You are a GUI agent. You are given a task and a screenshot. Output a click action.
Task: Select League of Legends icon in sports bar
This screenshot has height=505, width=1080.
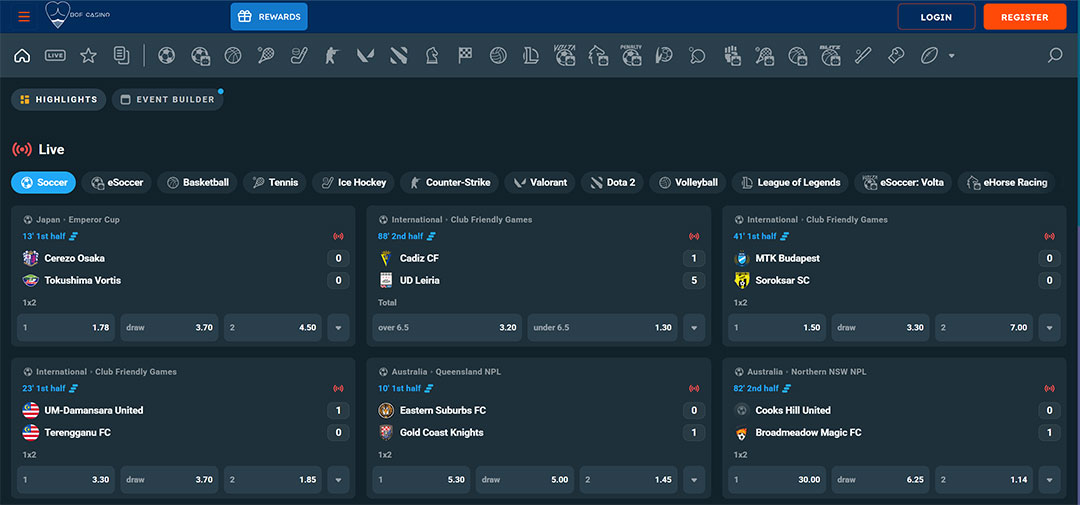pos(531,56)
